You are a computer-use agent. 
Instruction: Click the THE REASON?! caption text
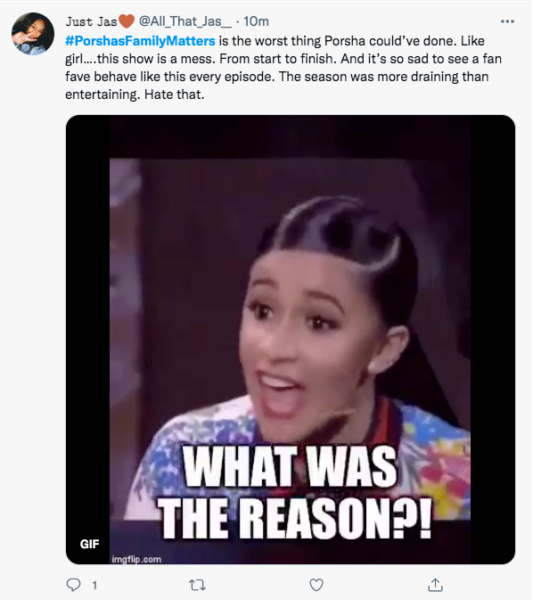point(295,518)
